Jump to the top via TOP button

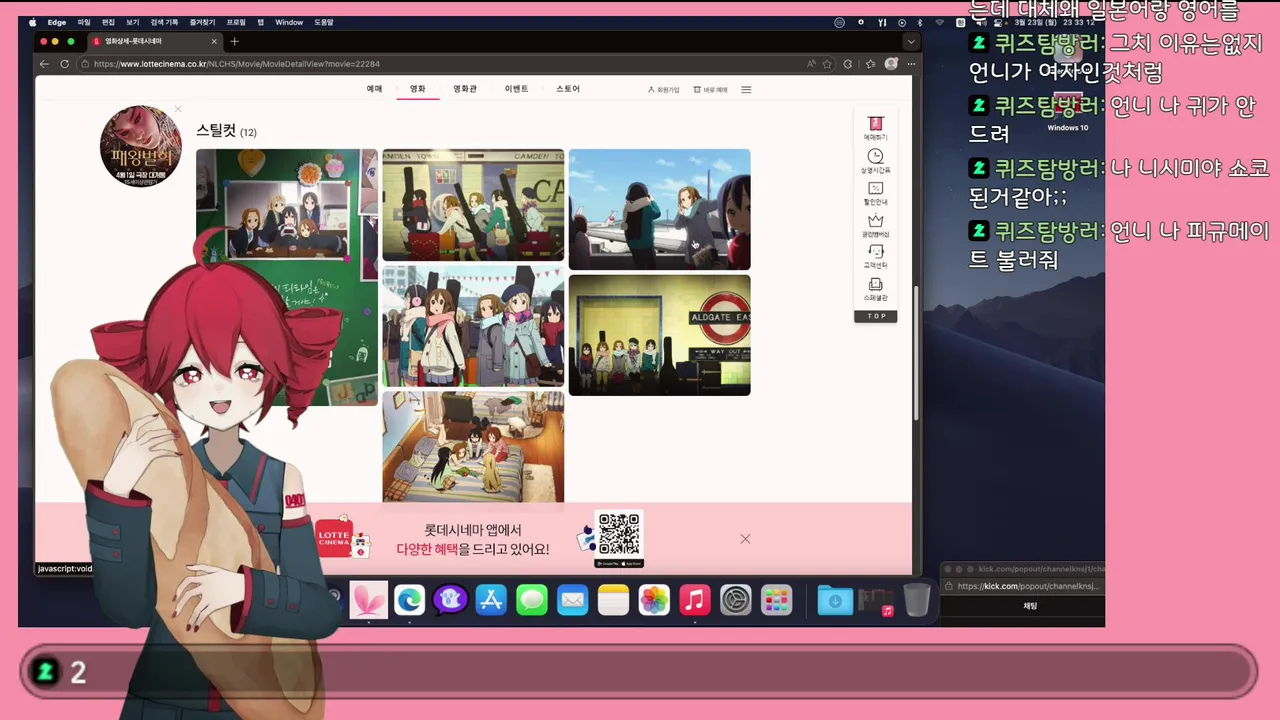pos(876,316)
